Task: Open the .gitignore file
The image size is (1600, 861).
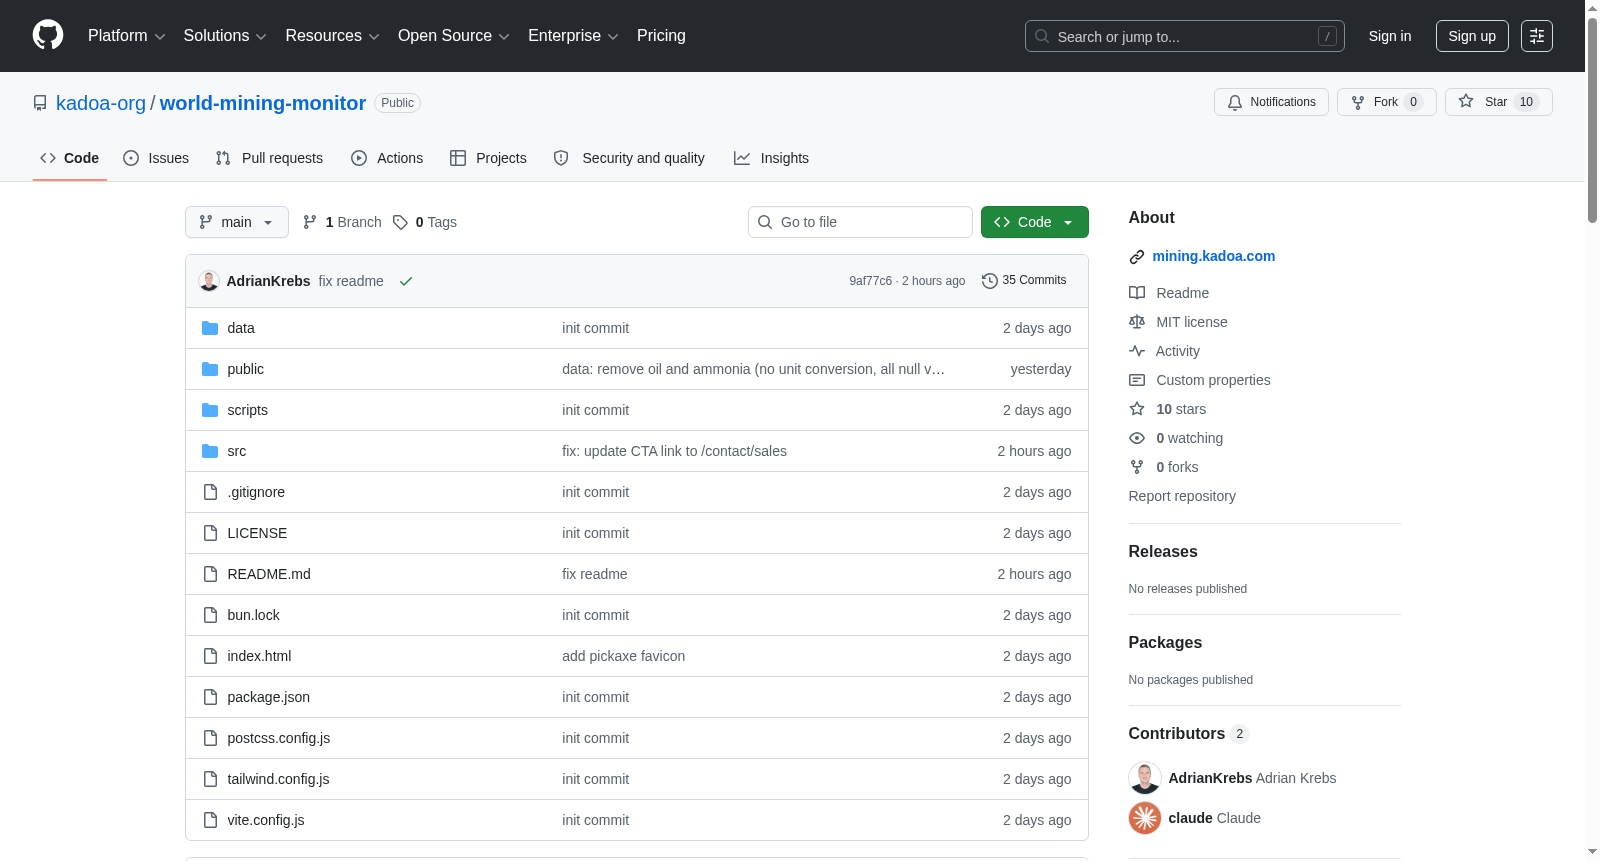Action: pos(256,492)
